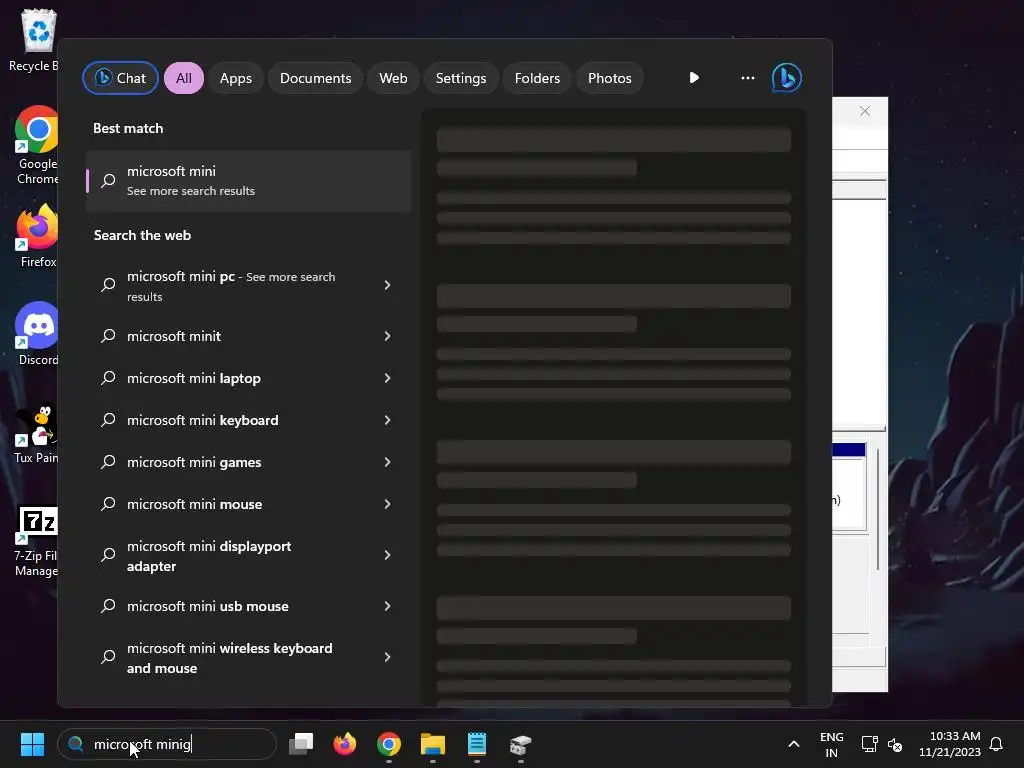Open the last pinned app icon on the taskbar
This screenshot has width=1024, height=768.
click(x=520, y=744)
